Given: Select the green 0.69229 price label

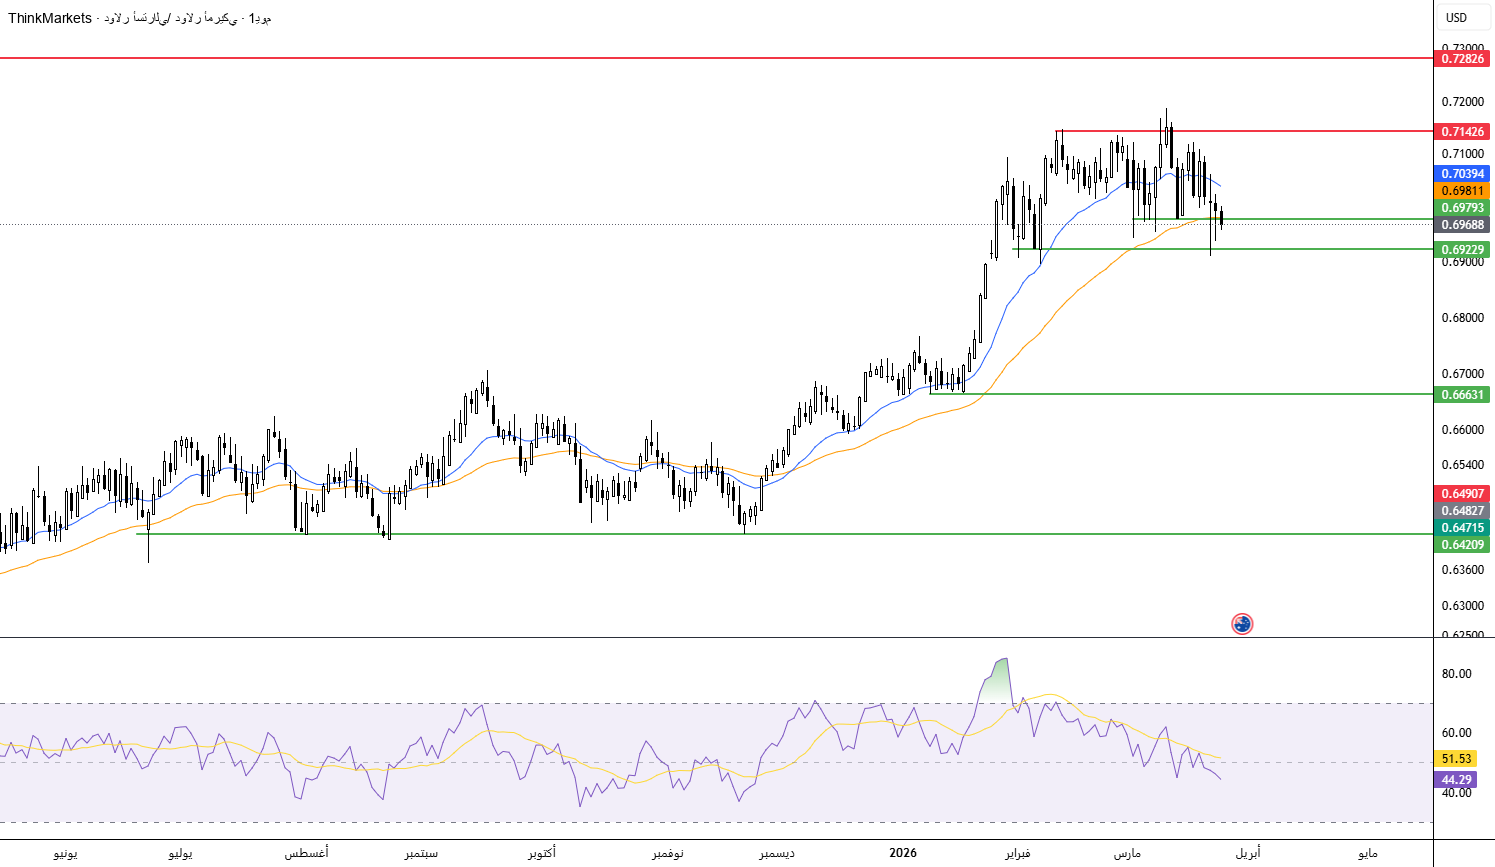Looking at the screenshot, I should coord(1462,249).
